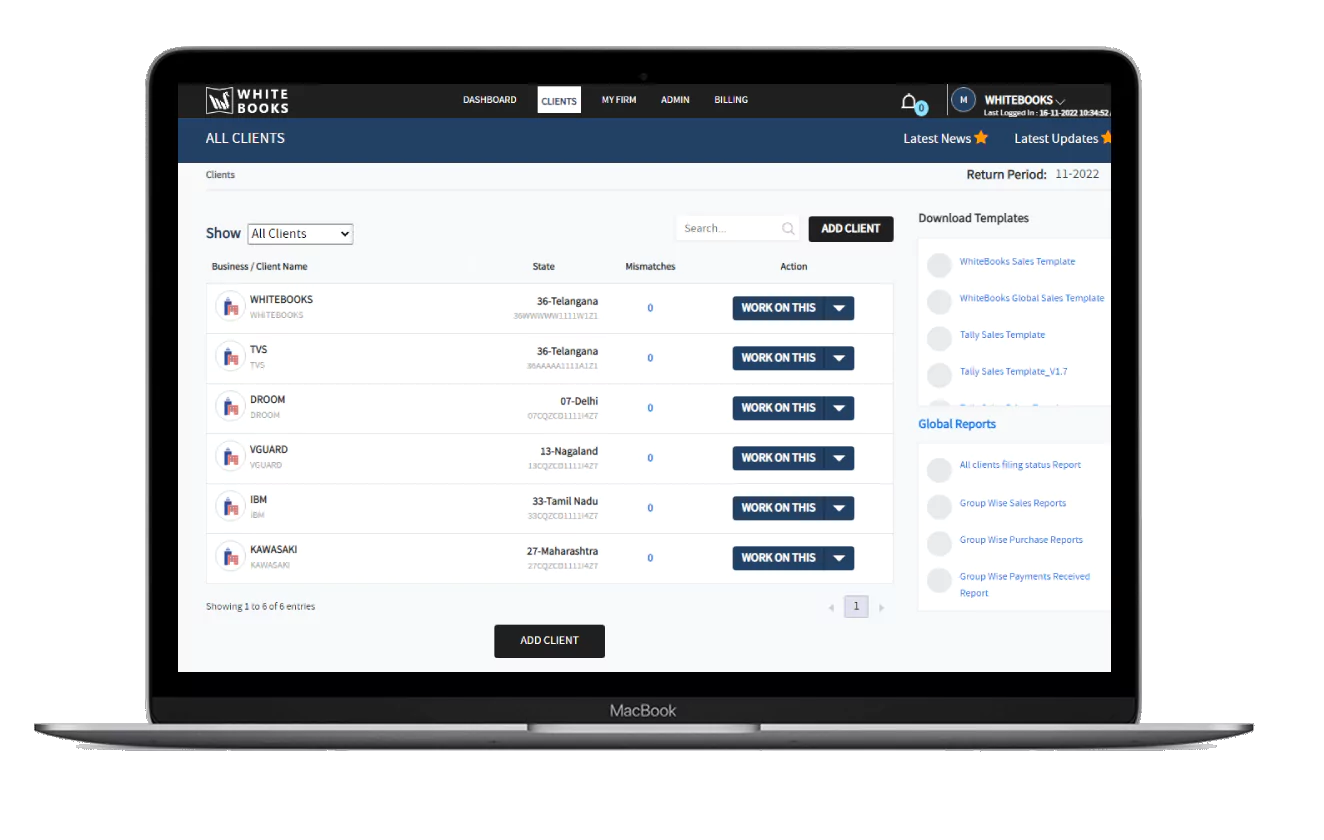The image size is (1324, 840).
Task: Click icon beside All clients filing status Report
Action: (939, 470)
